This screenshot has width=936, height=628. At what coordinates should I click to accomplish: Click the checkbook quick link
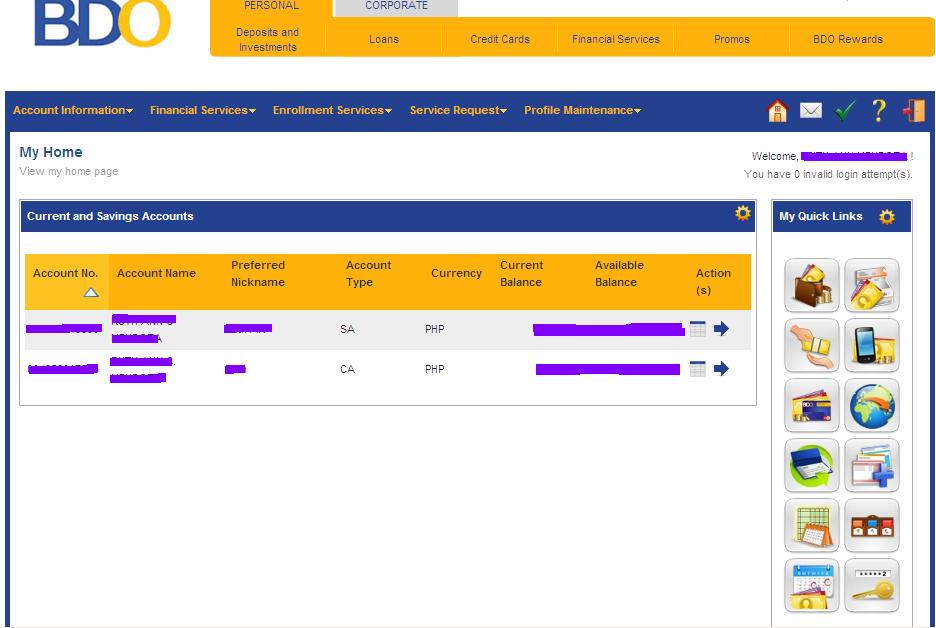(812, 465)
